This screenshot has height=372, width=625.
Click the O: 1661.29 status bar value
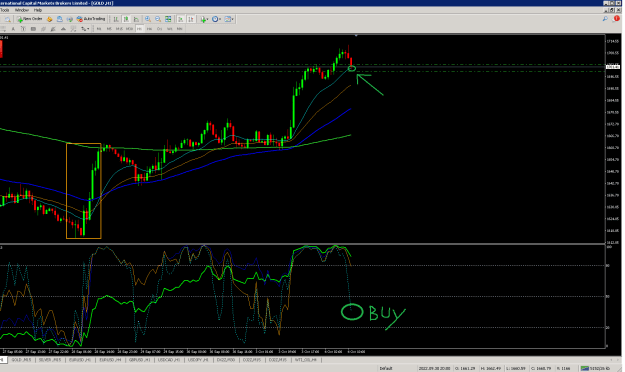(x=466, y=368)
